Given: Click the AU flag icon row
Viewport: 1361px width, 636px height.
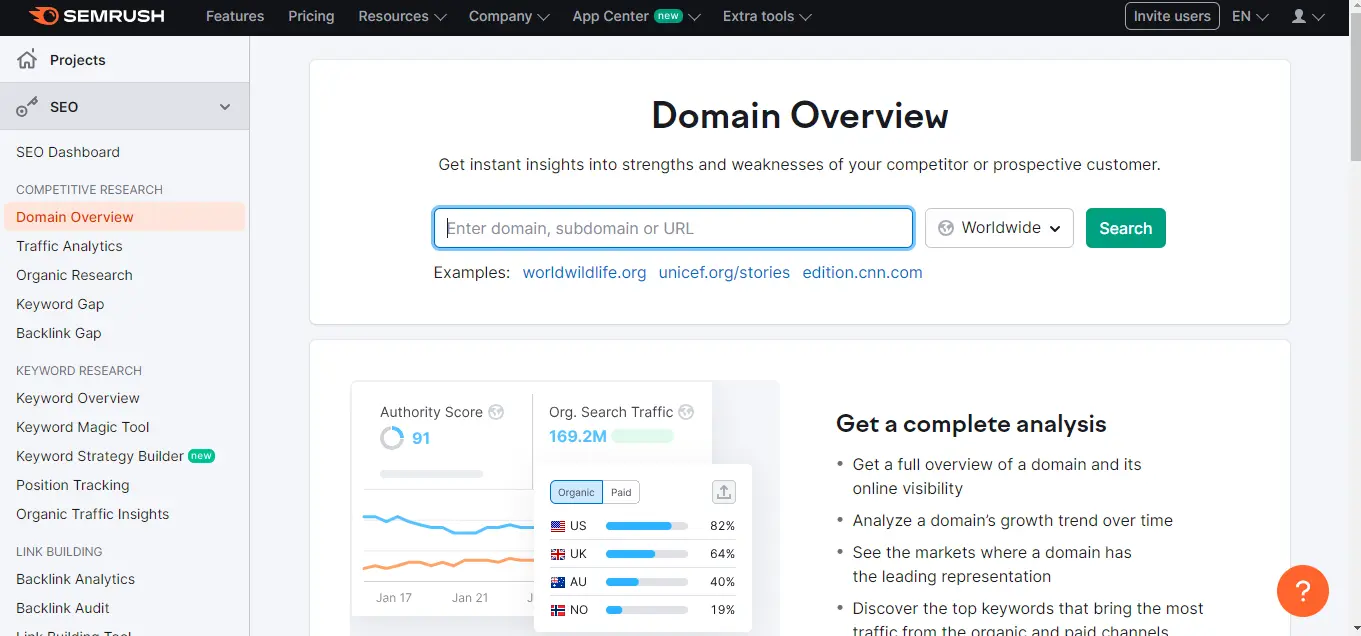Looking at the screenshot, I should pyautogui.click(x=558, y=582).
